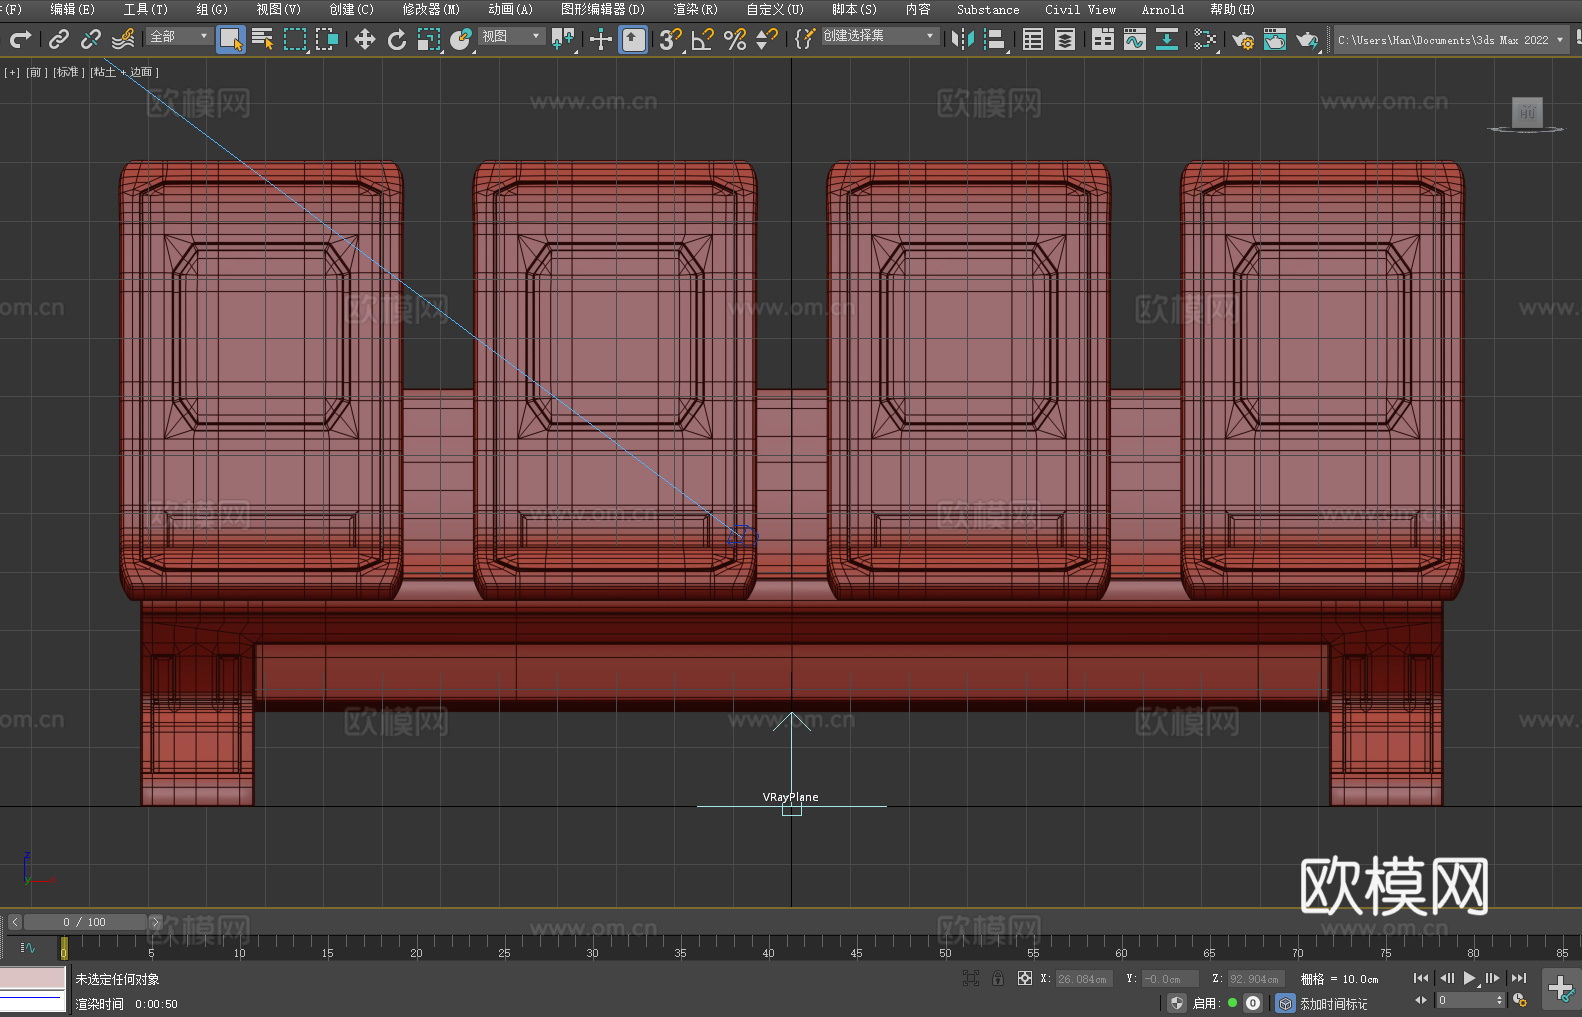The width and height of the screenshot is (1582, 1017).
Task: Activate the Select and Scale tool
Action: click(x=429, y=39)
